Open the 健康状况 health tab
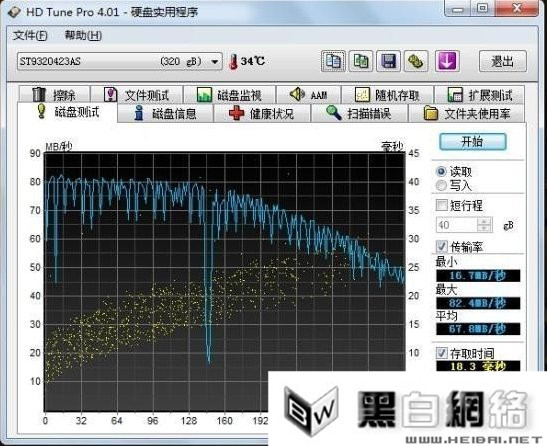This screenshot has width=547, height=446. (x=262, y=113)
